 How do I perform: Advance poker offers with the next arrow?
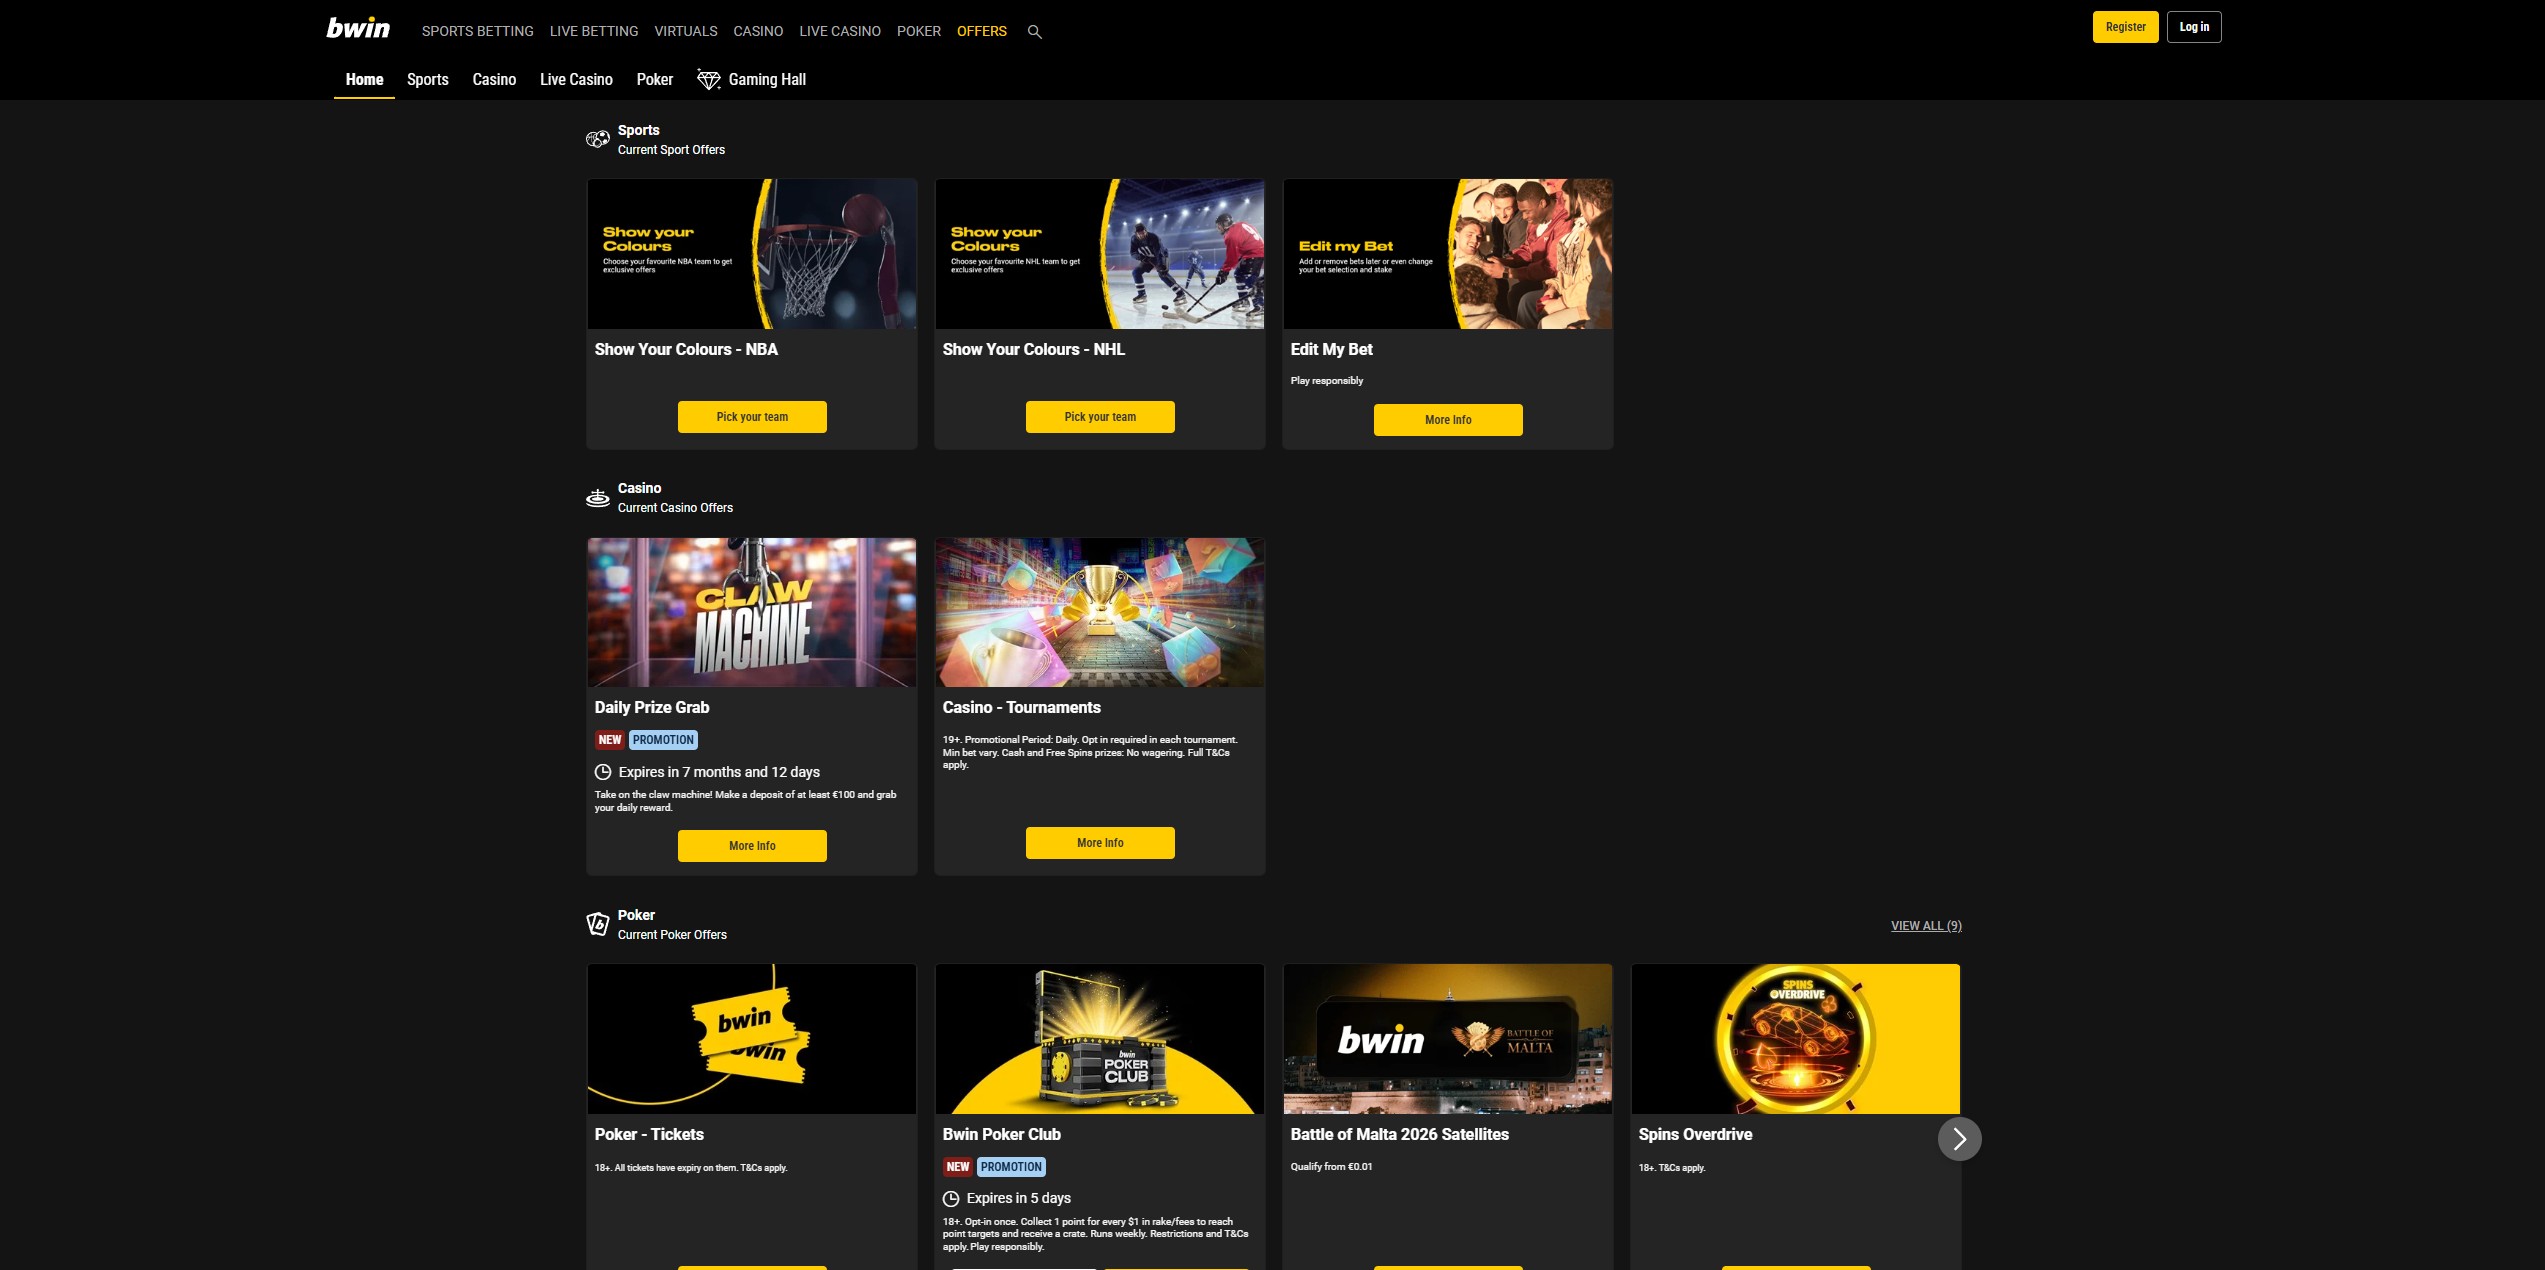(x=1960, y=1139)
